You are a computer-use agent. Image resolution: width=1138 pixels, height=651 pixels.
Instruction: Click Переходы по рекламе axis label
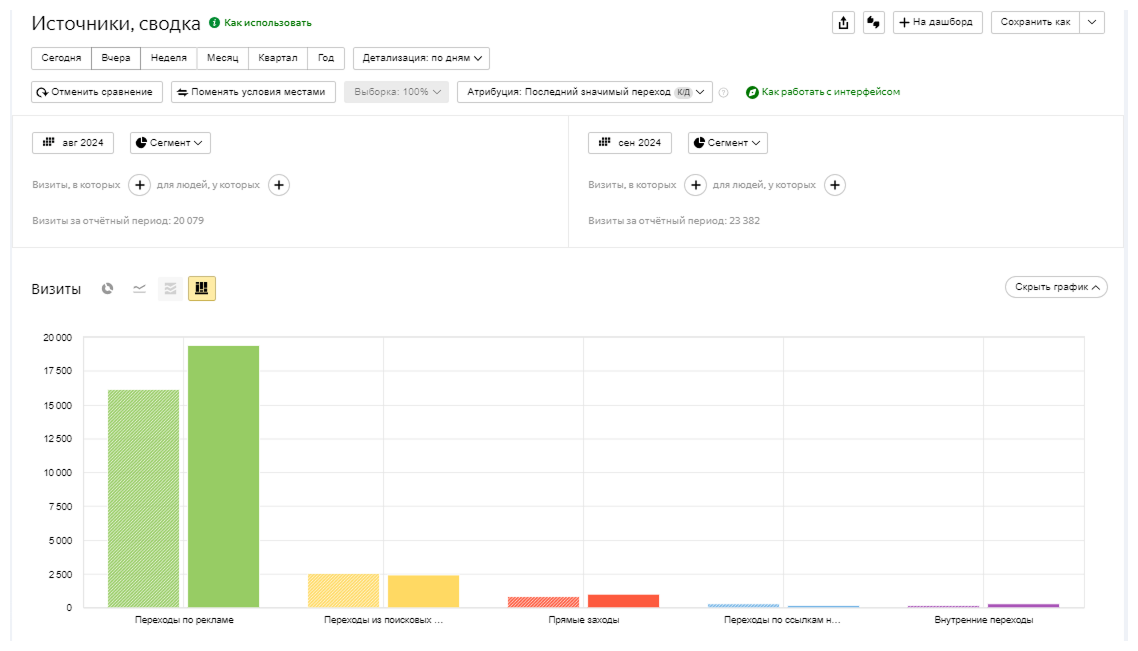[x=184, y=621]
